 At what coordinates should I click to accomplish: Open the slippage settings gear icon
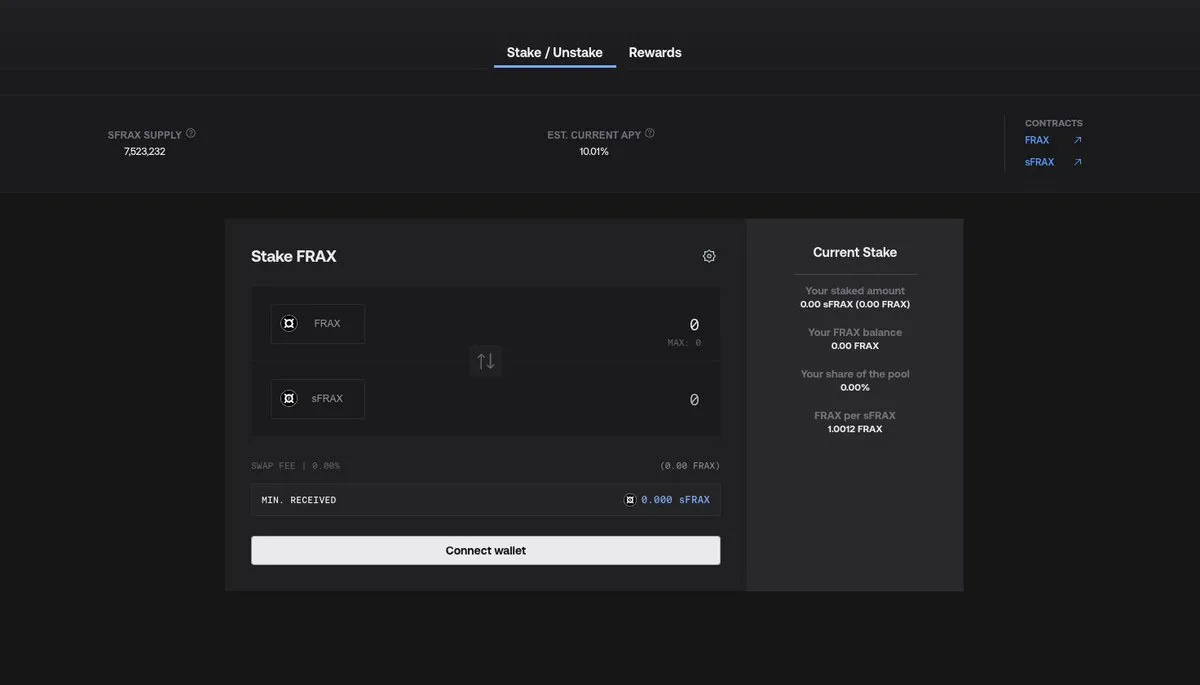point(709,256)
